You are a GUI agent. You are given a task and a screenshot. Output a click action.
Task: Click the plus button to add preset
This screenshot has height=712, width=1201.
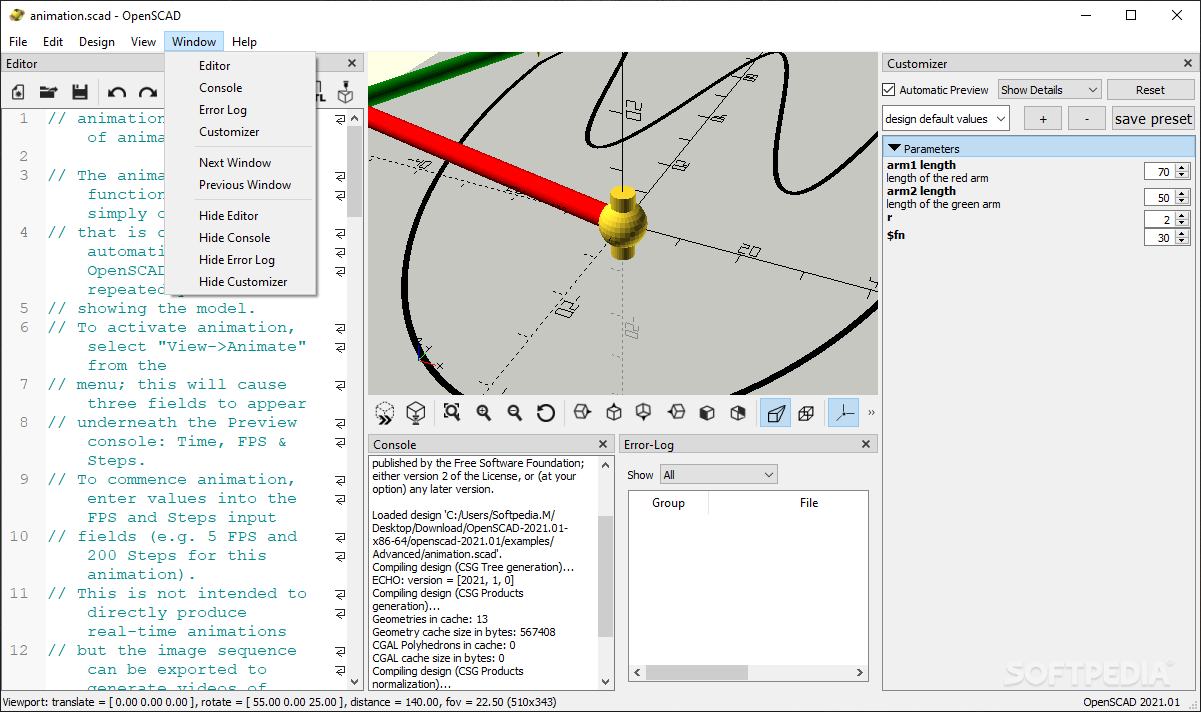pyautogui.click(x=1043, y=119)
